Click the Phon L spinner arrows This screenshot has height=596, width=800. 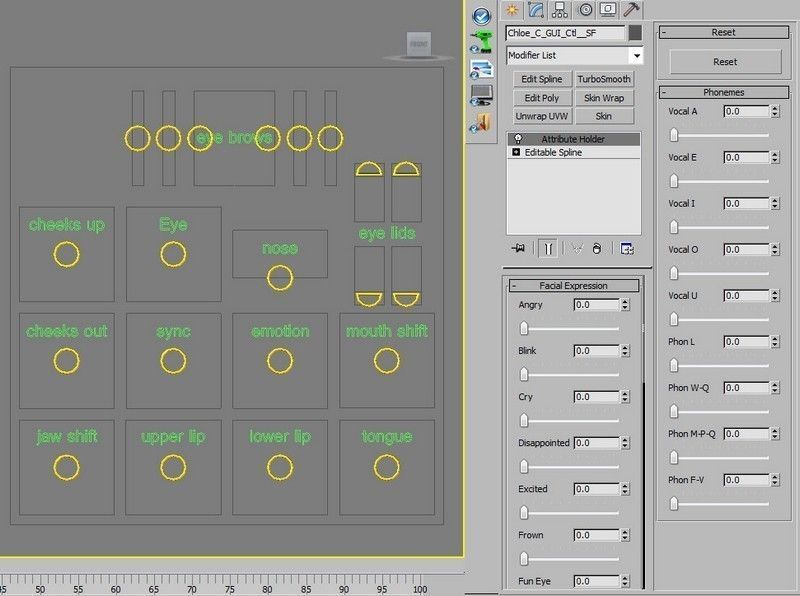click(775, 341)
